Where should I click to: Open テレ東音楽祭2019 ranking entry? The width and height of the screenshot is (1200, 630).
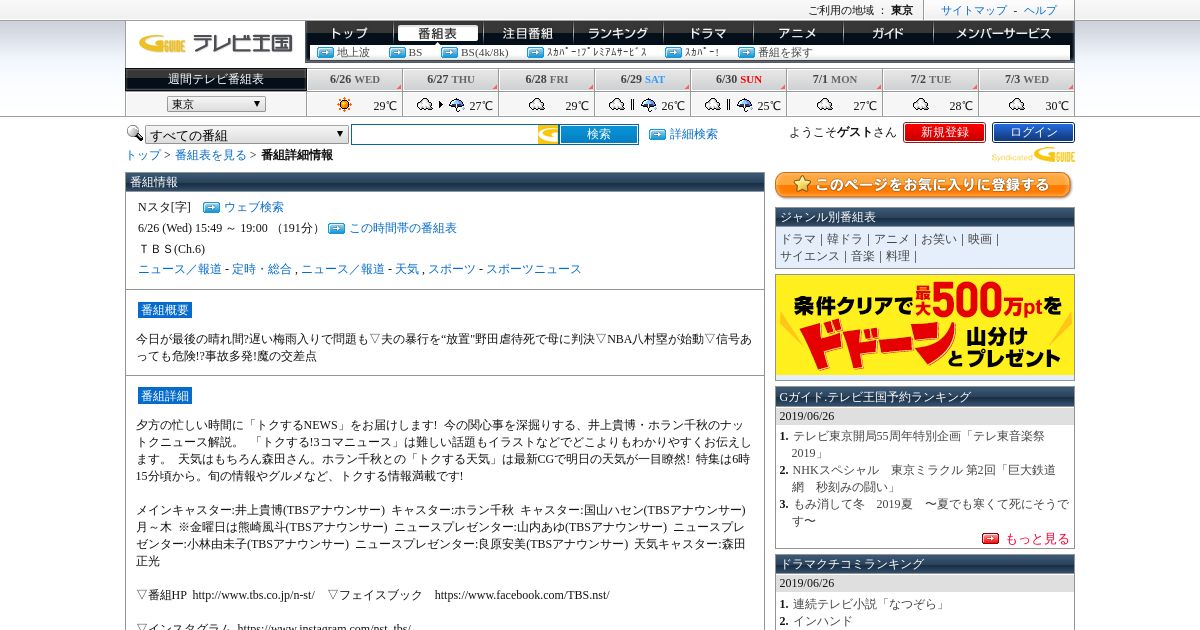pos(918,444)
